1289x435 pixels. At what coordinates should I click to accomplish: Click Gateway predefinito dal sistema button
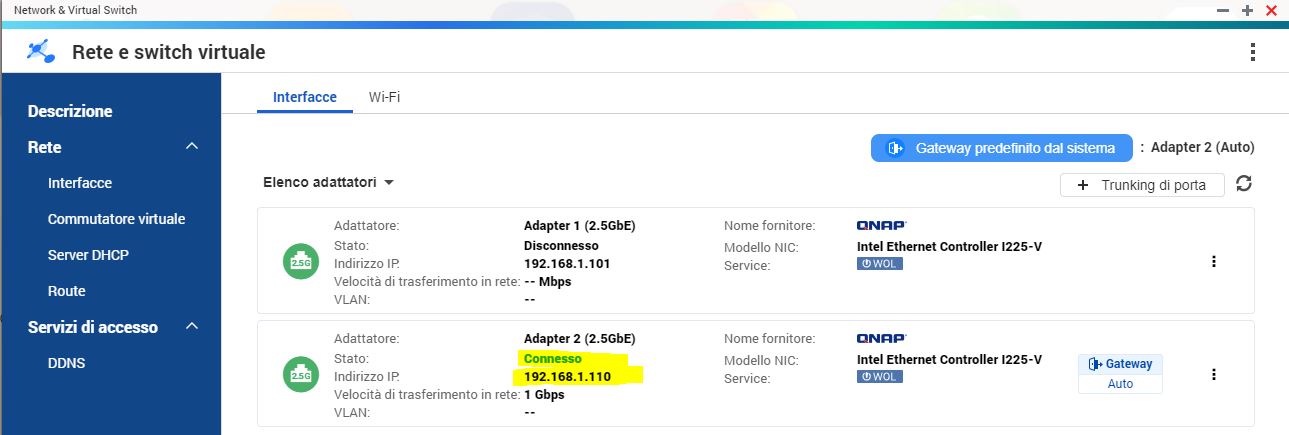tap(1001, 148)
